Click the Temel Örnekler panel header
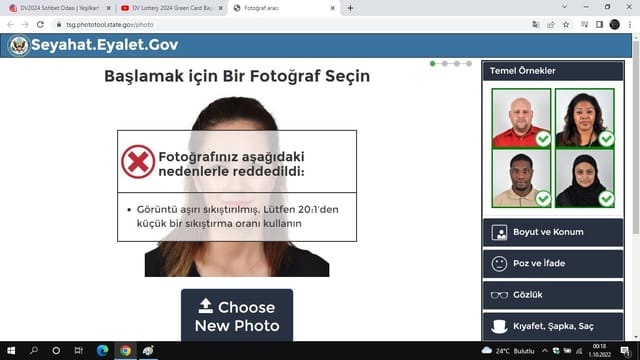This screenshot has height=360, width=640. coord(553,71)
